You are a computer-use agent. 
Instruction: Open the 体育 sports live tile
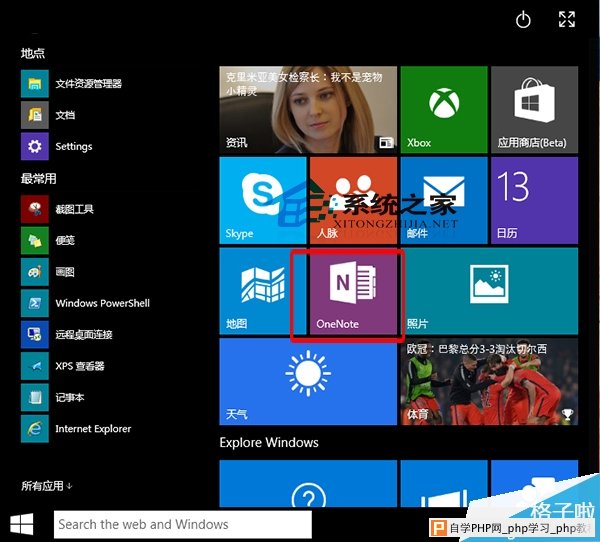(x=489, y=382)
